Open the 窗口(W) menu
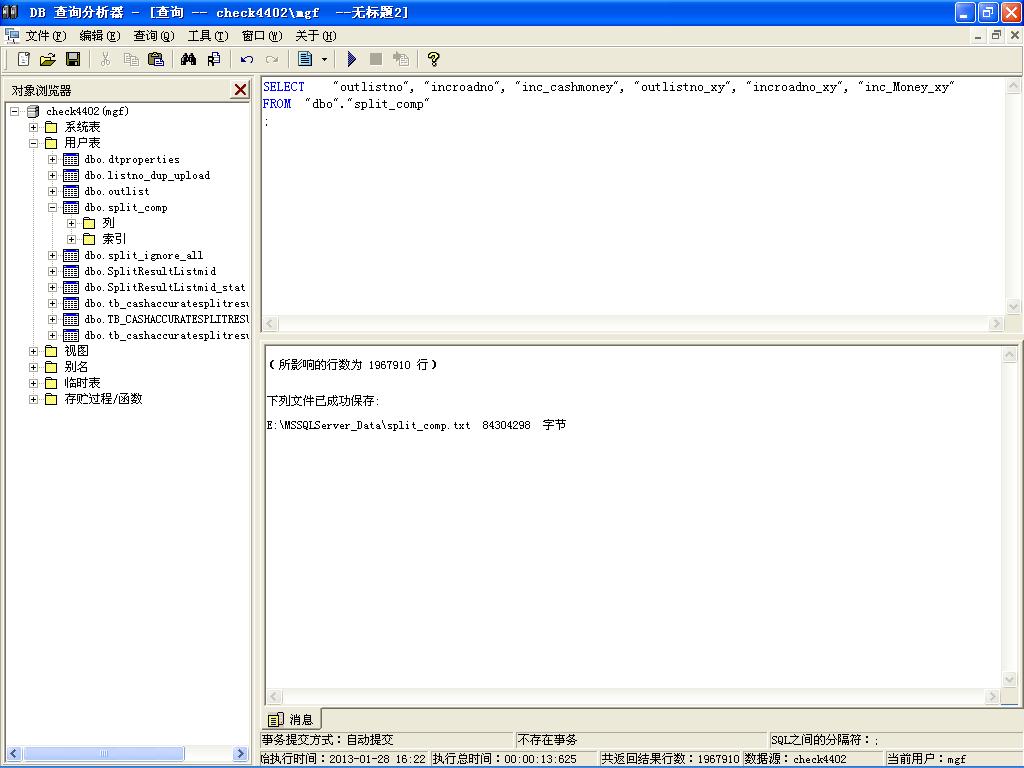This screenshot has width=1024, height=768. tap(262, 36)
